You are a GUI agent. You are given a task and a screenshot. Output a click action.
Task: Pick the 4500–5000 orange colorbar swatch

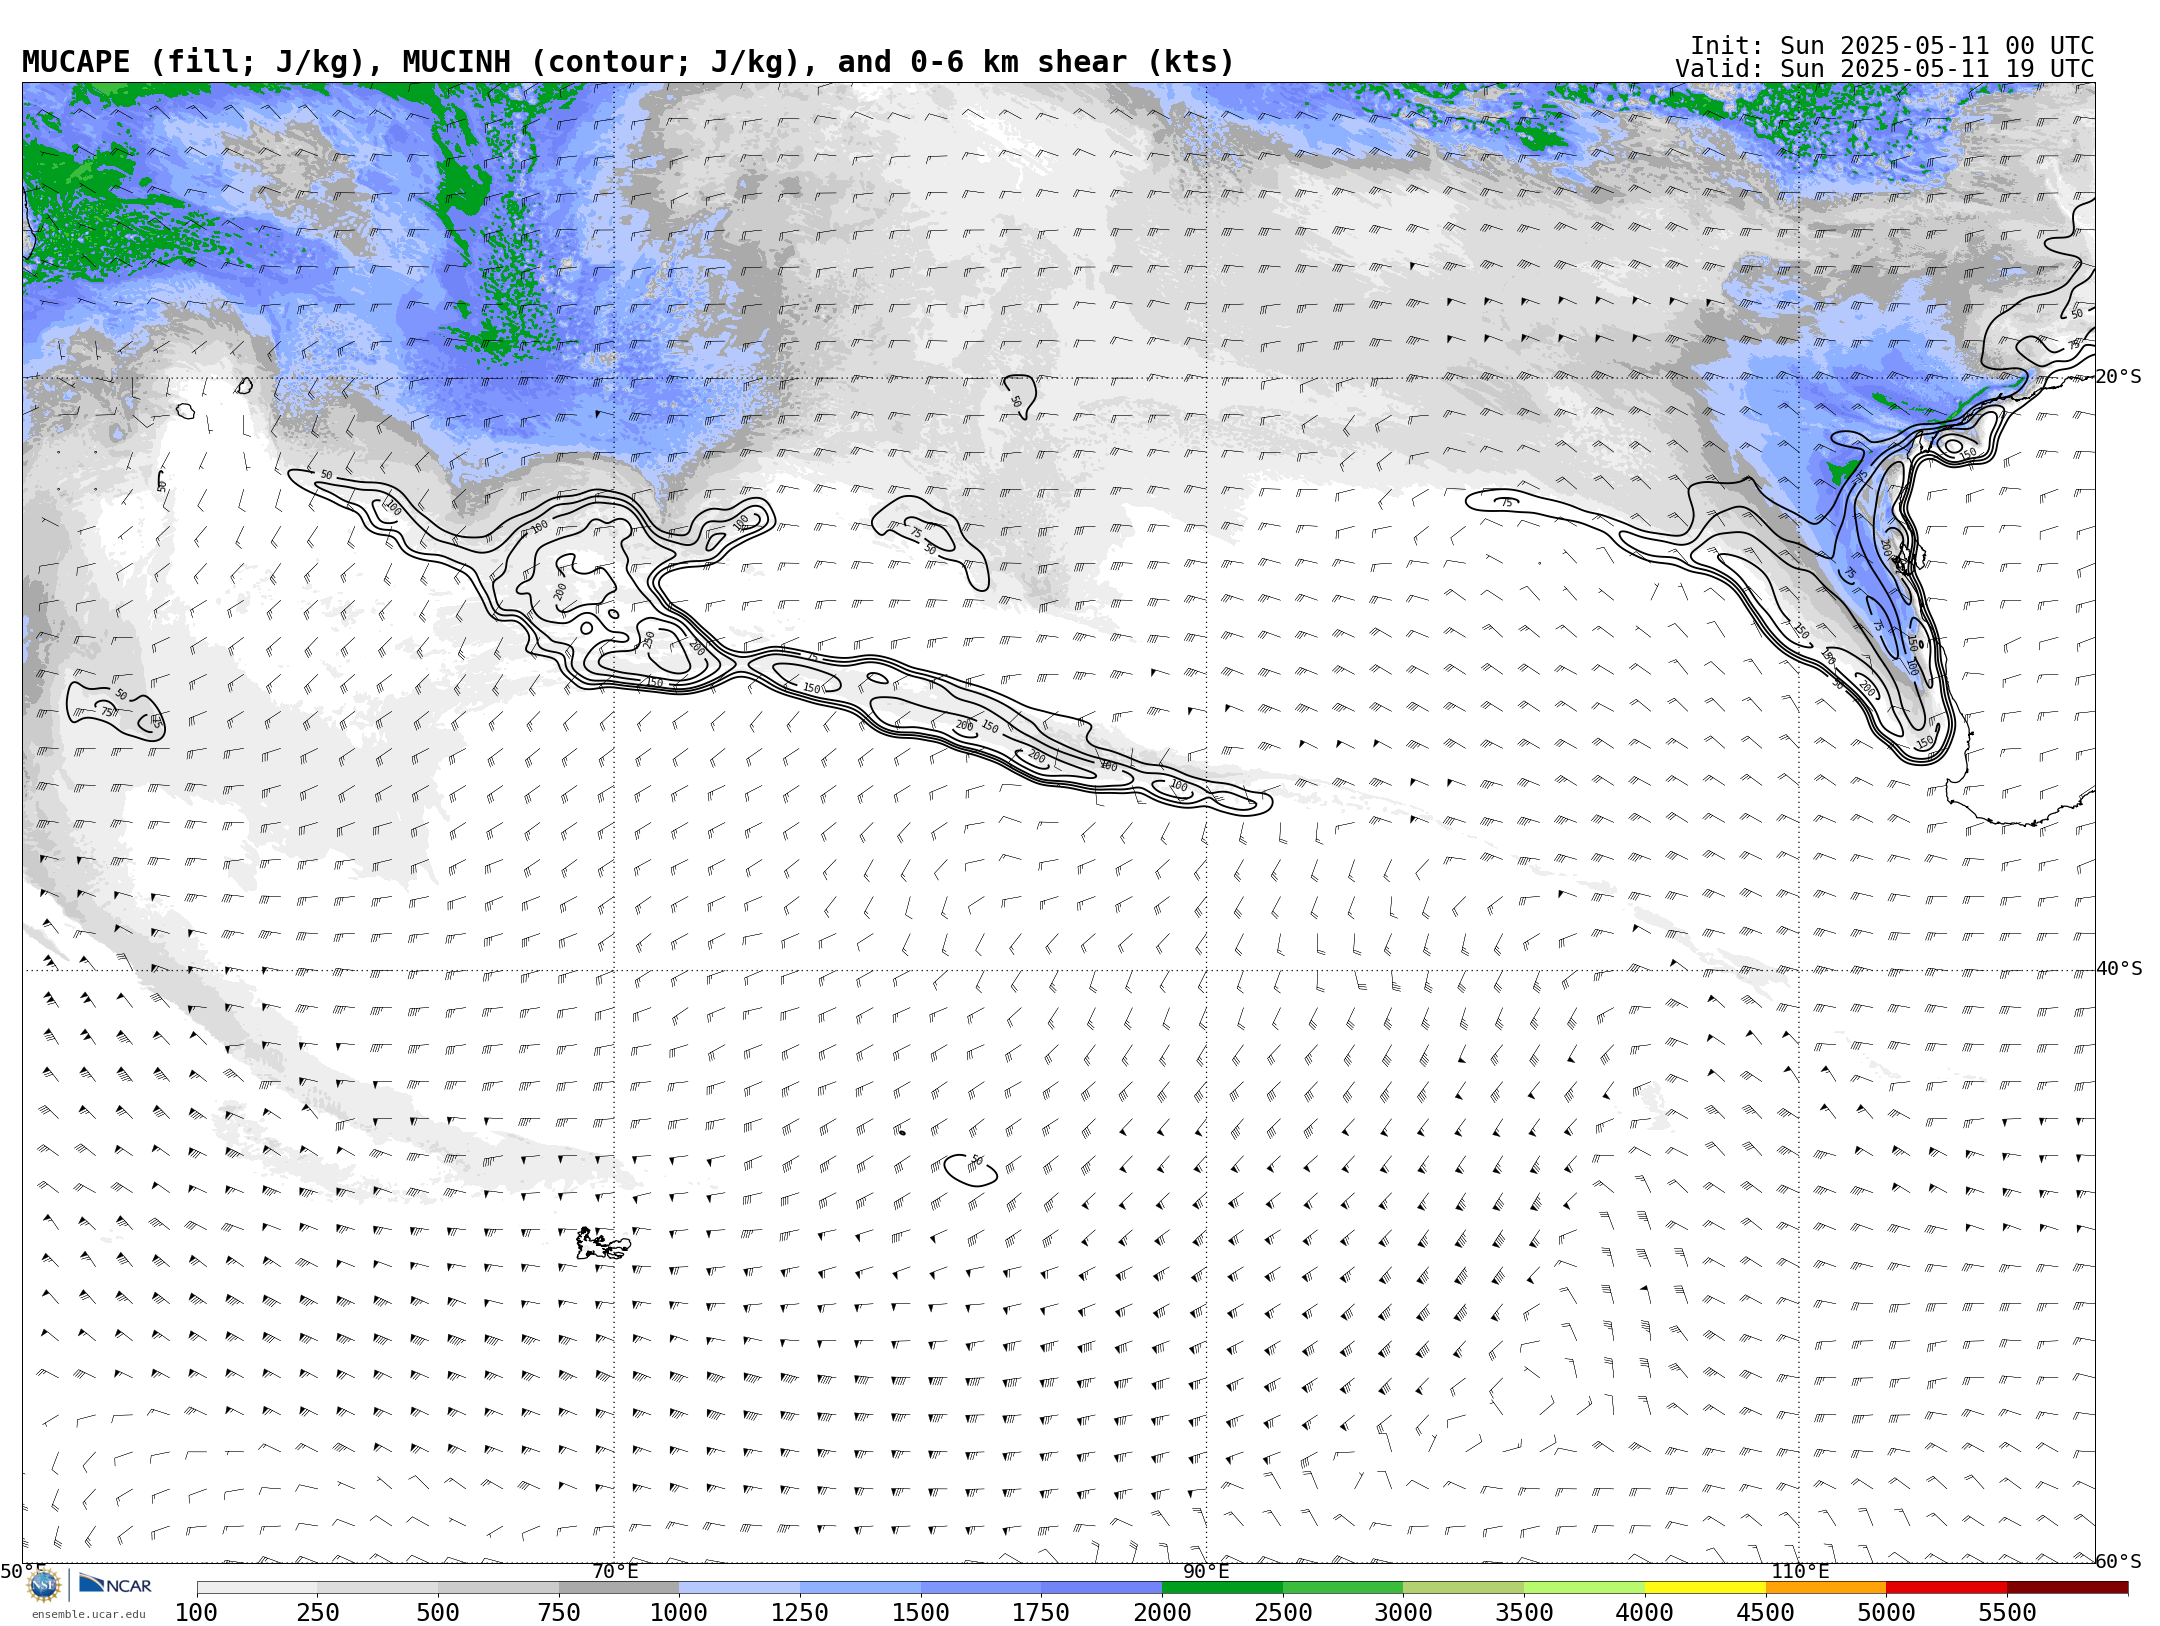(1826, 1587)
